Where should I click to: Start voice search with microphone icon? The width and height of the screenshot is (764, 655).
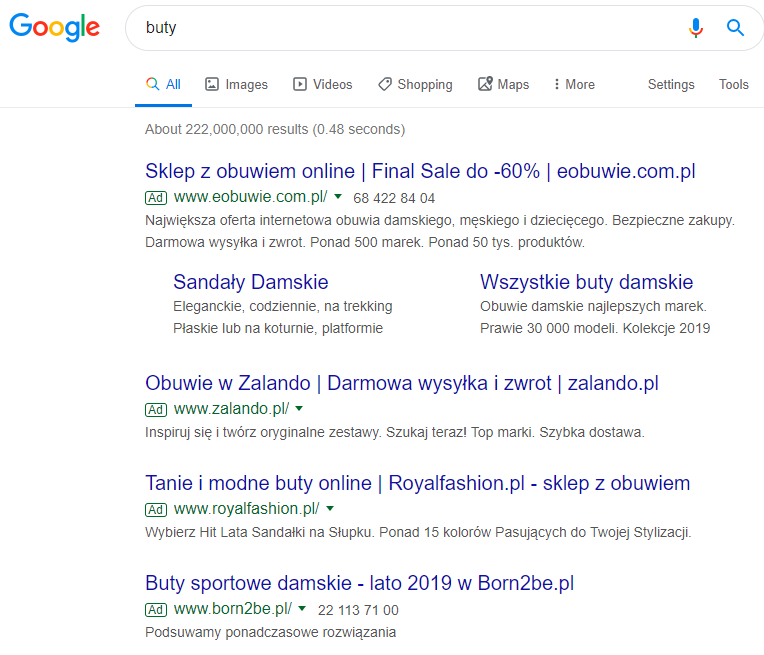pos(696,28)
